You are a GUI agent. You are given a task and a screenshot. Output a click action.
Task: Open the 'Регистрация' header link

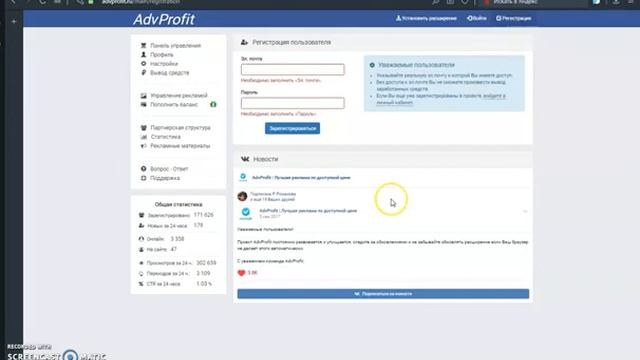click(514, 18)
